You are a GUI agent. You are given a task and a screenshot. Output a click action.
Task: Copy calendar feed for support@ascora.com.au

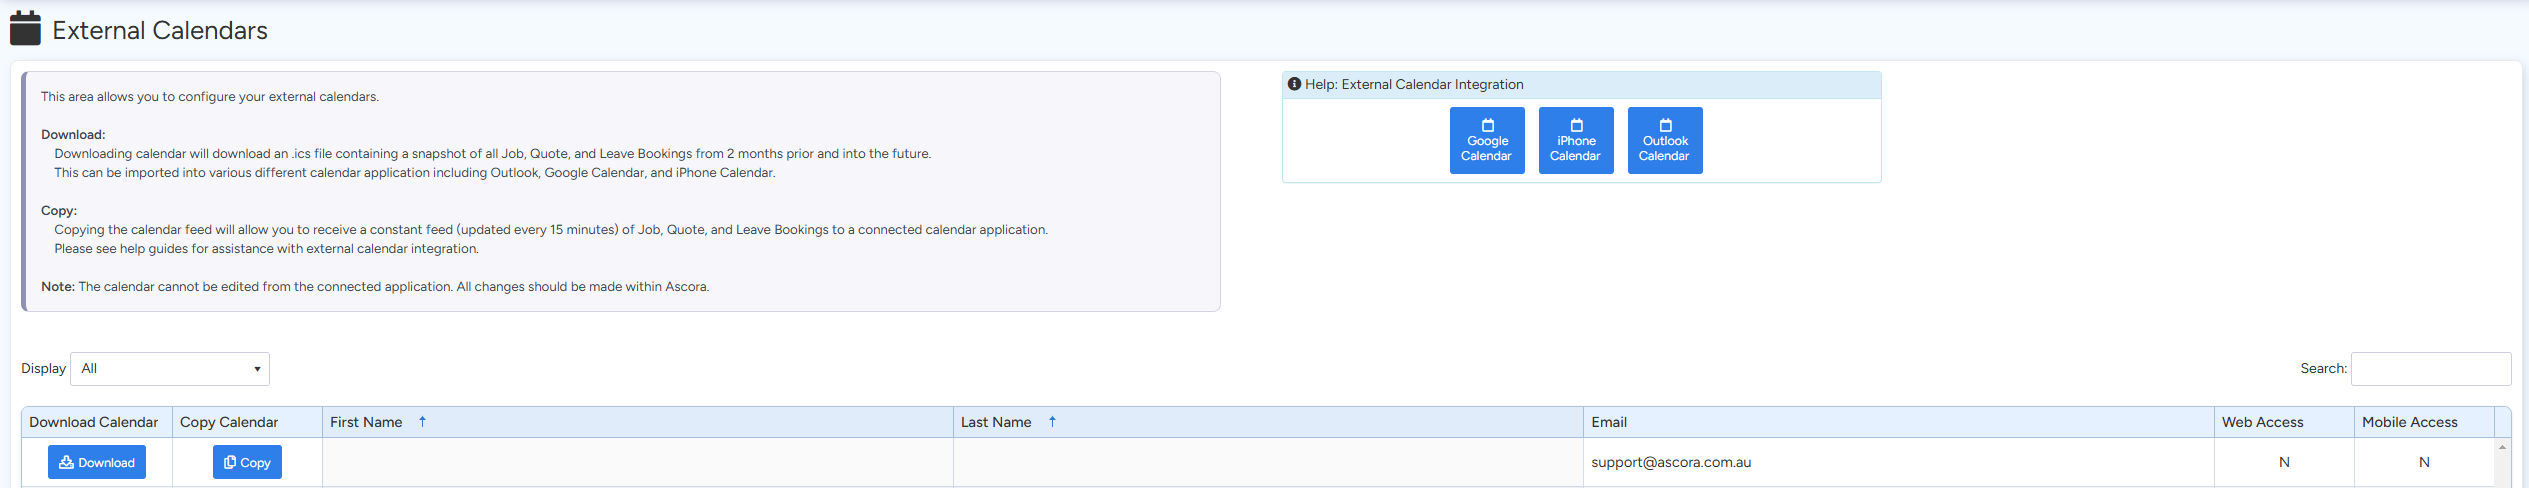tap(247, 462)
